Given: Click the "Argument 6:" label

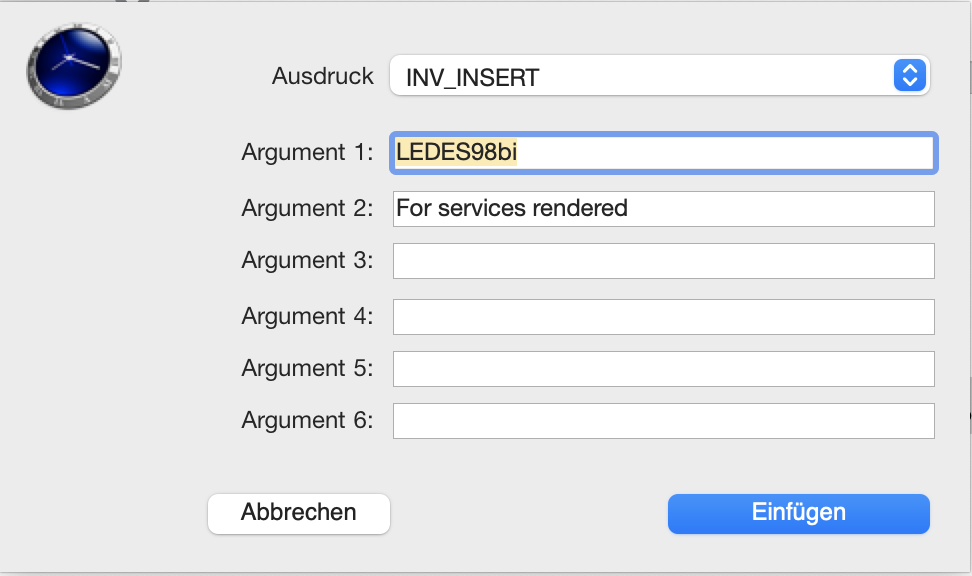Looking at the screenshot, I should point(307,420).
